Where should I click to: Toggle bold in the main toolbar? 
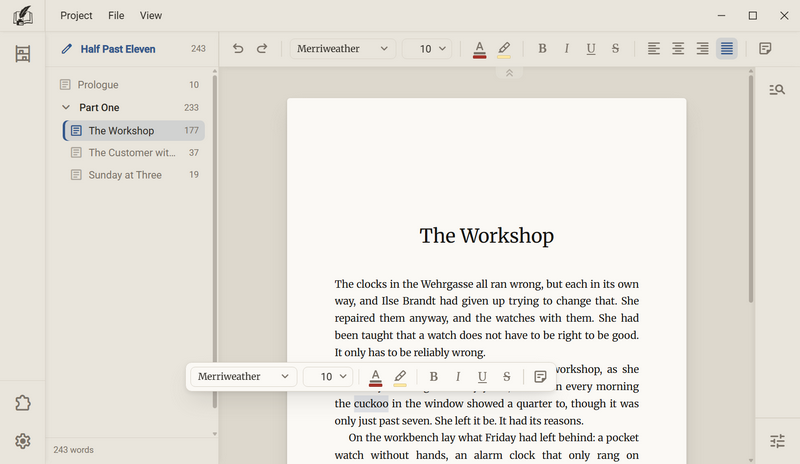coord(542,48)
